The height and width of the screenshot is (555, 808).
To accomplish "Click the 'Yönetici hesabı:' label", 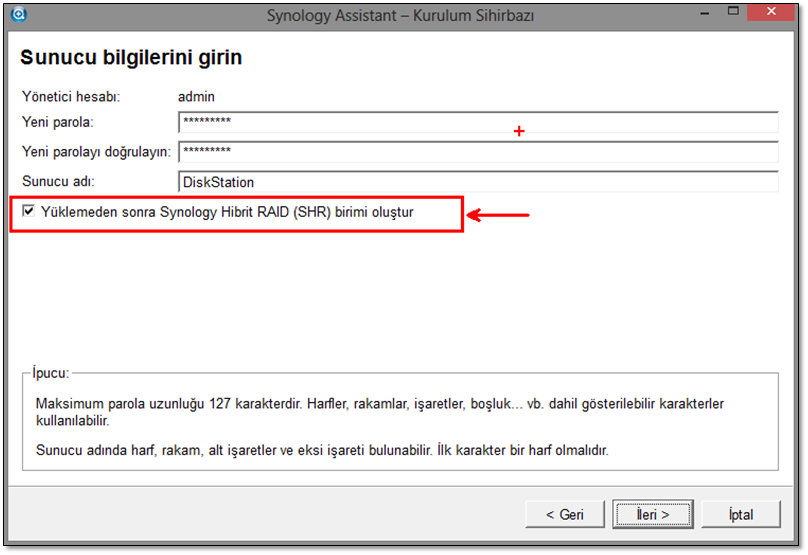I will click(x=71, y=96).
